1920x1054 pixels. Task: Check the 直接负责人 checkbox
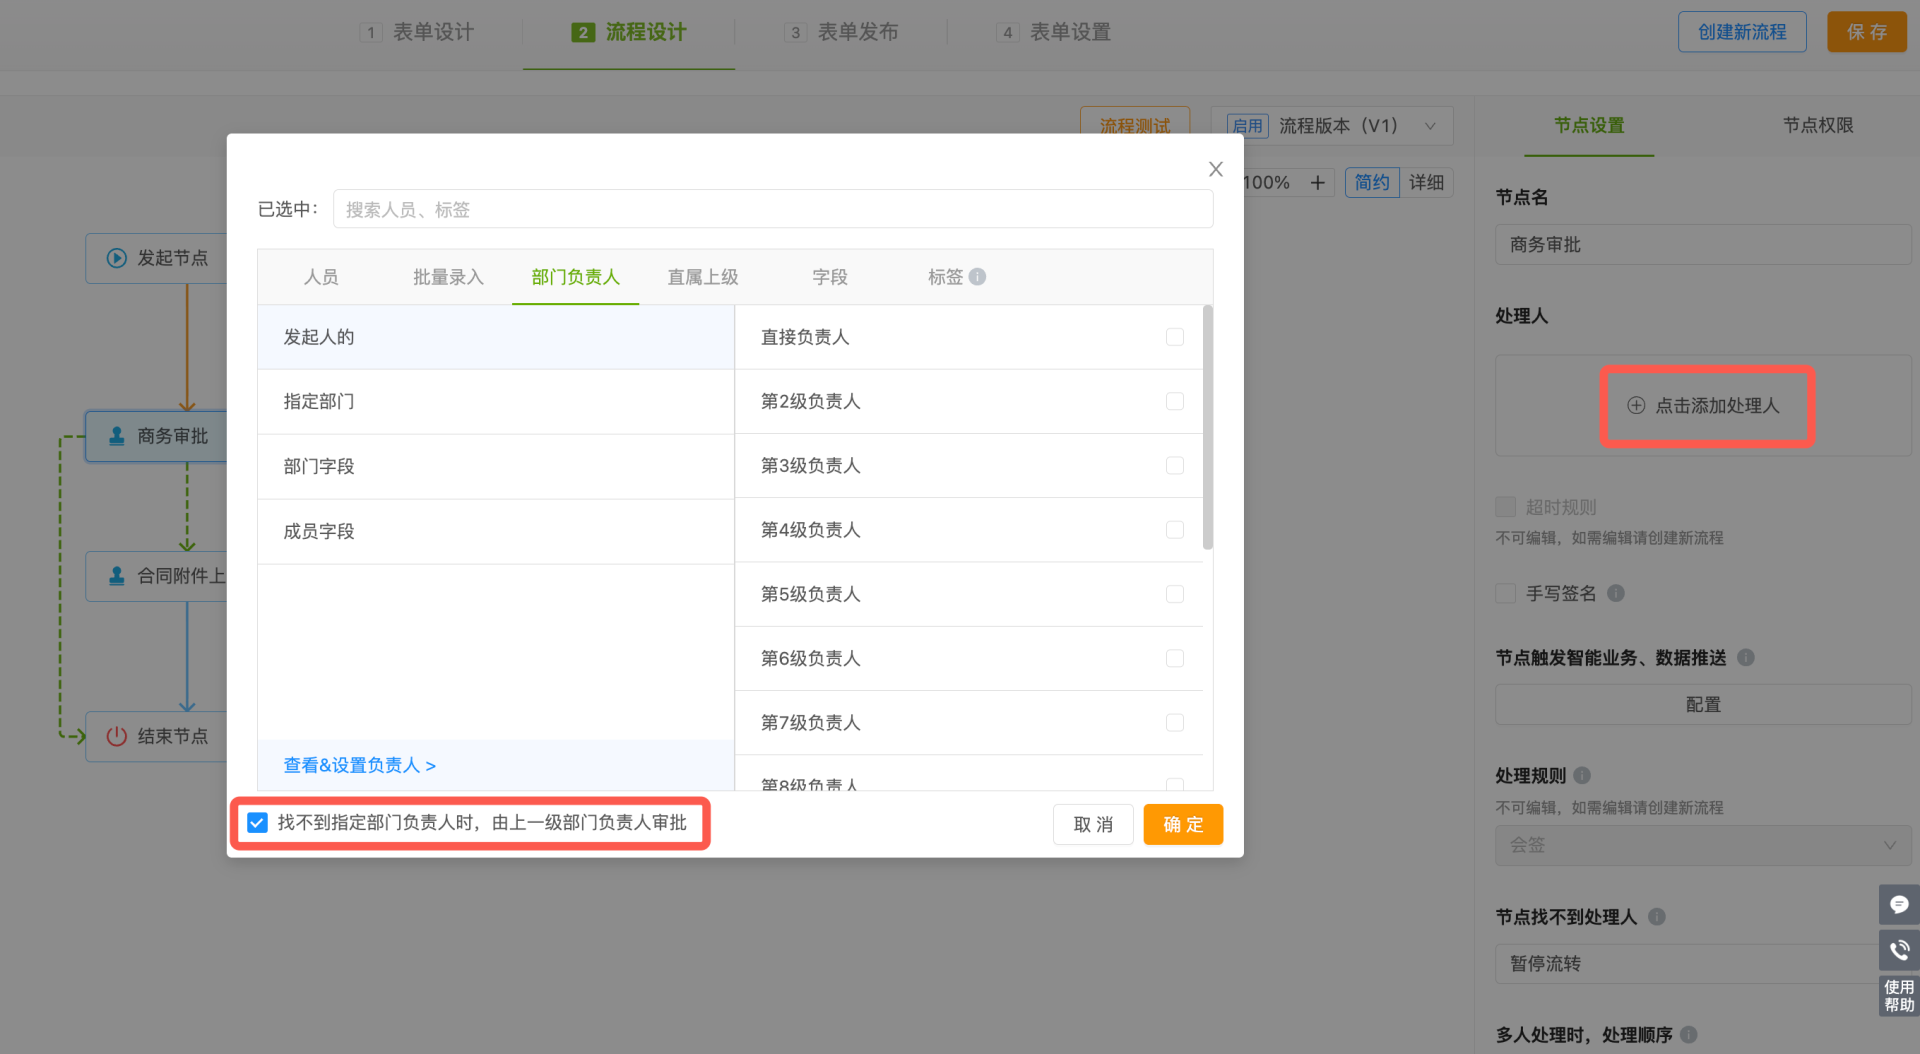(x=1174, y=337)
